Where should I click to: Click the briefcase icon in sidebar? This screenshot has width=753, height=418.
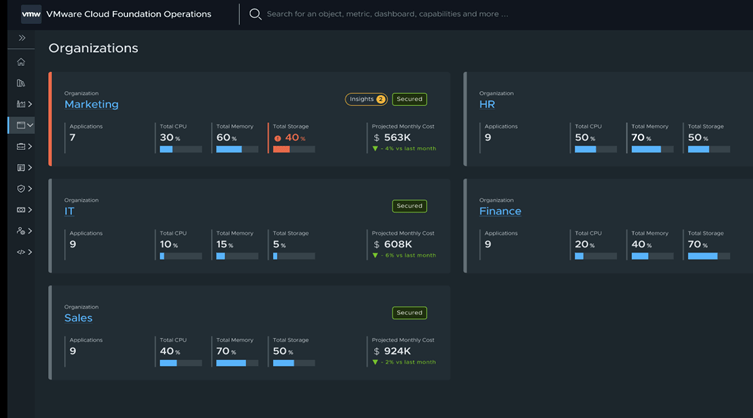[x=21, y=147]
